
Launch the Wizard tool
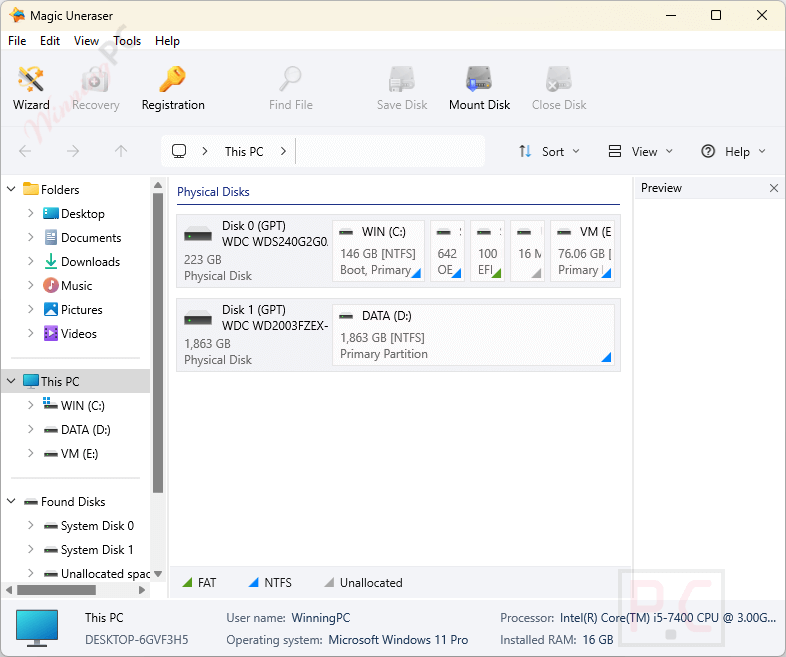click(x=31, y=88)
